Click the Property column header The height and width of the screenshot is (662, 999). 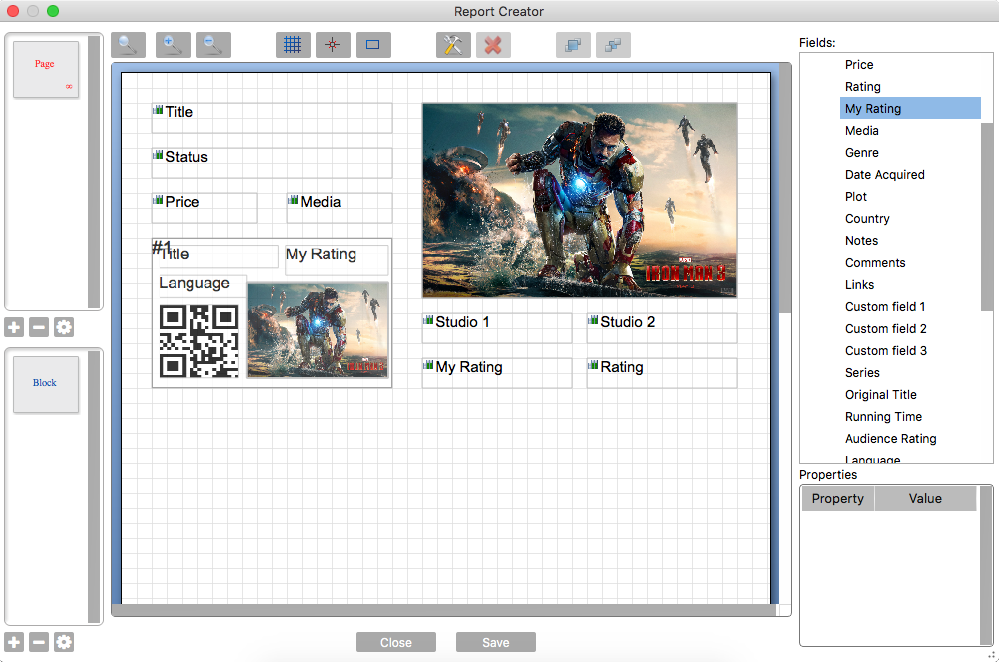pyautogui.click(x=838, y=498)
